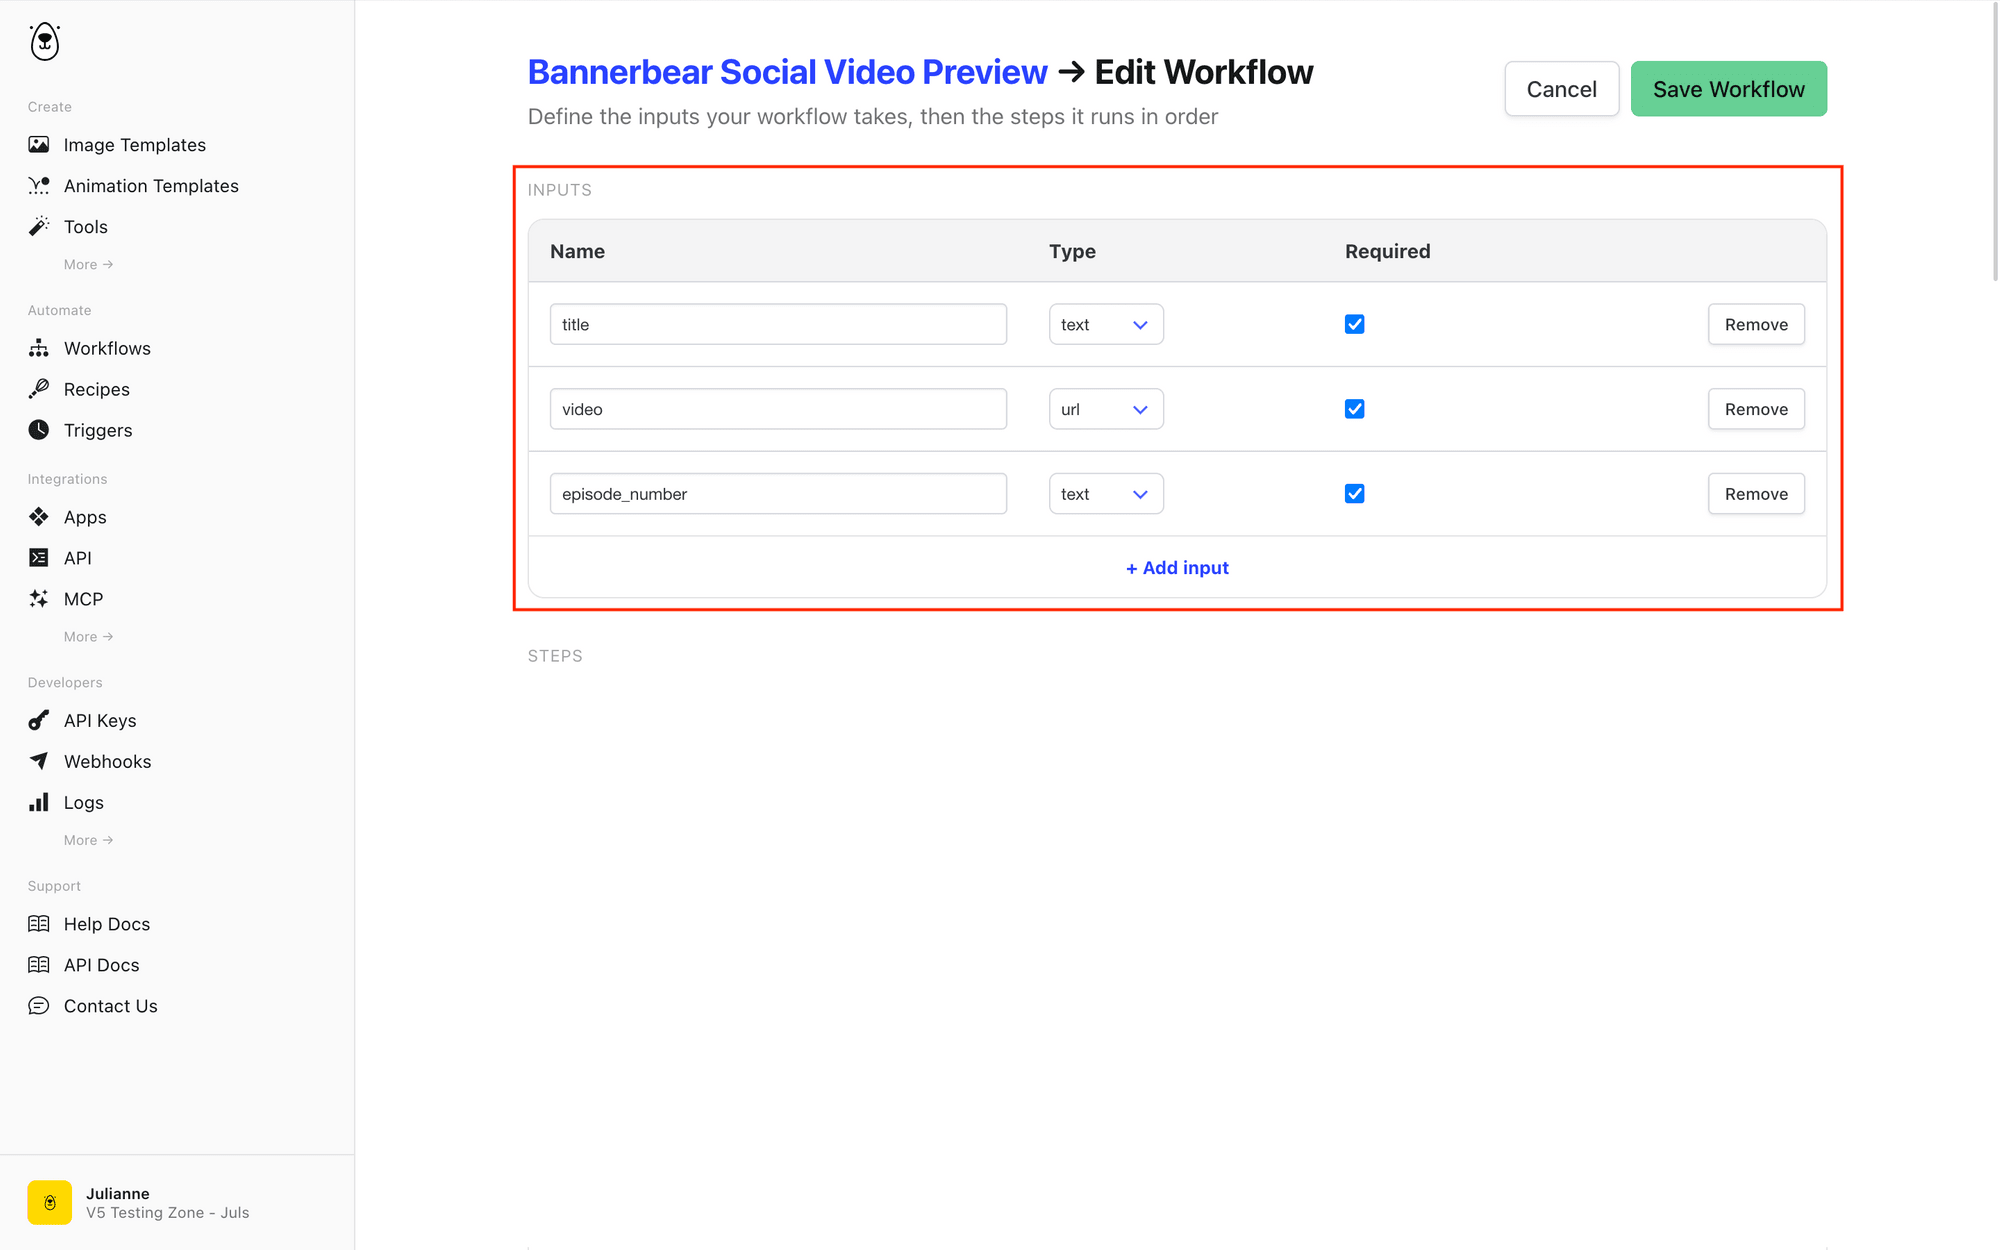Click the API terminal icon

coord(39,558)
